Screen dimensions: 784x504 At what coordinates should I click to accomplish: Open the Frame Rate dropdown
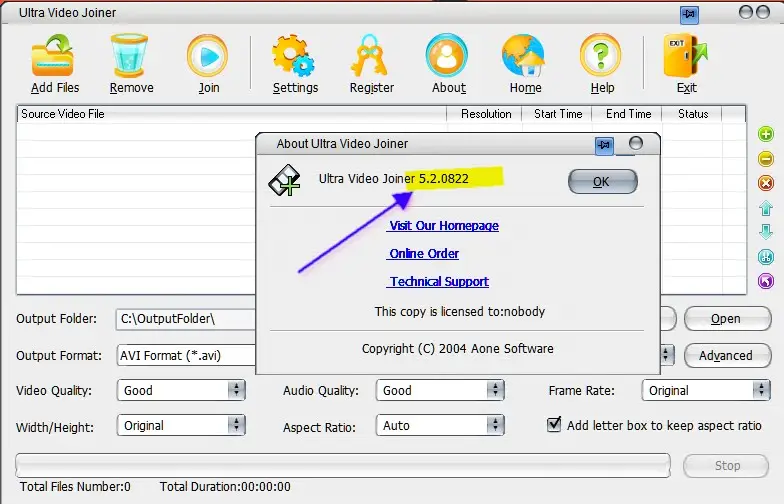point(706,390)
